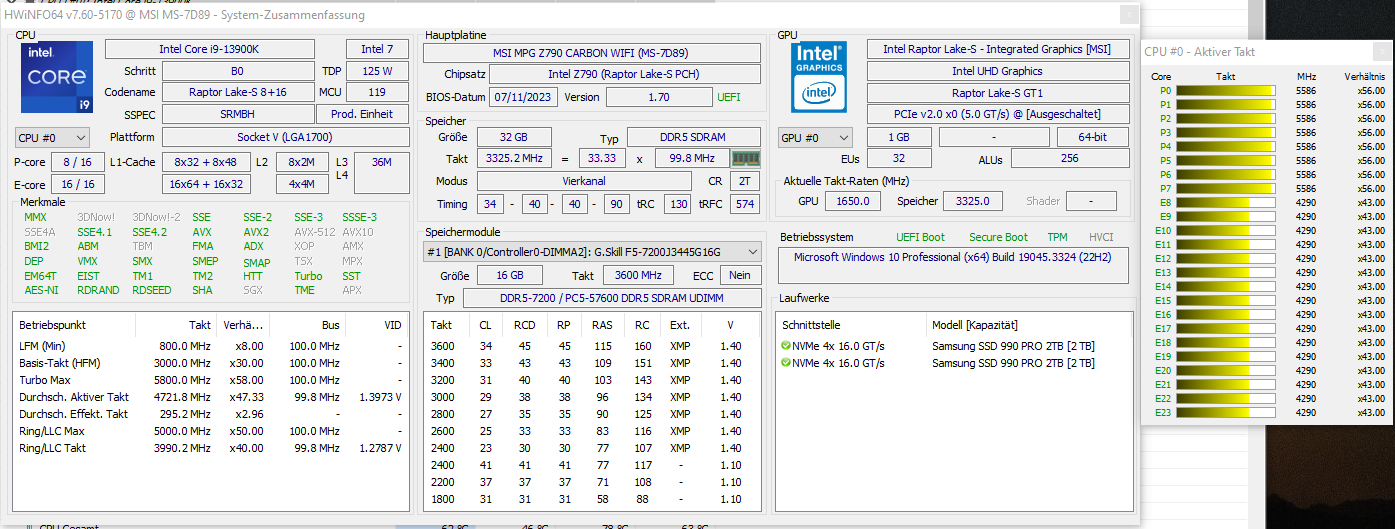Image resolution: width=1395 pixels, height=529 pixels.
Task: Click the Speicher Größe 32 GB field
Action: coord(514,137)
